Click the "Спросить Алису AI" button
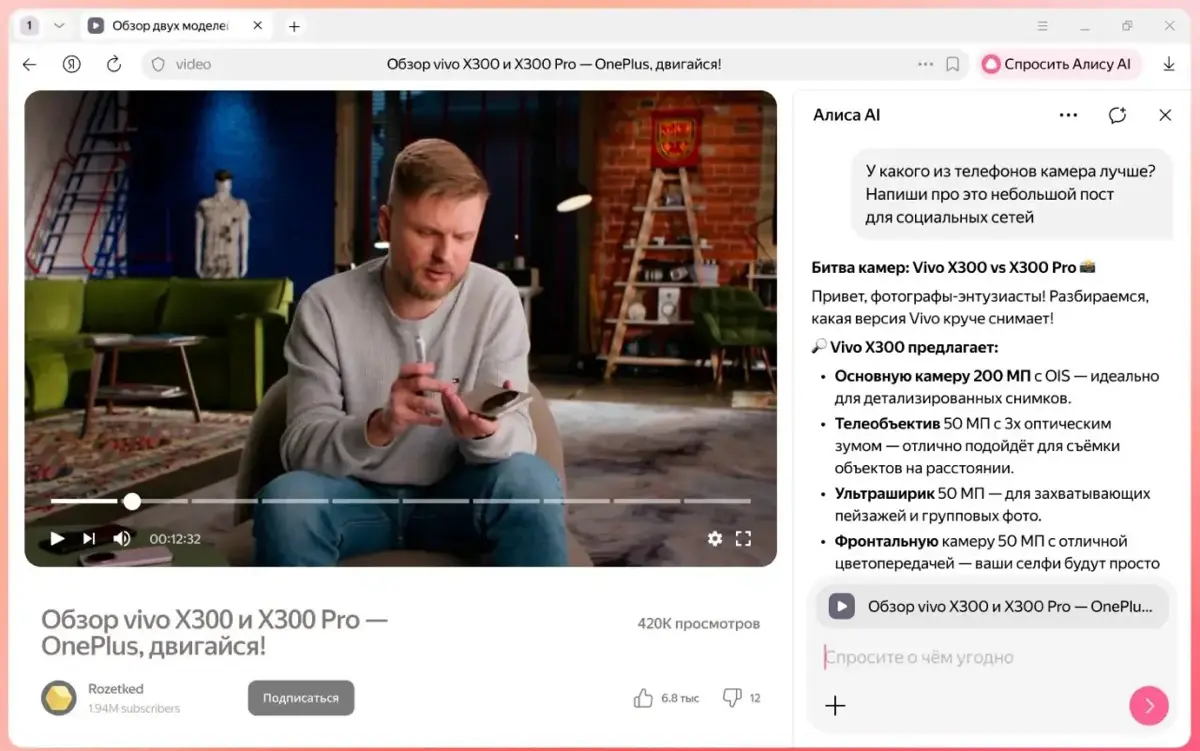Screen dimensions: 1200x751 [1059, 64]
